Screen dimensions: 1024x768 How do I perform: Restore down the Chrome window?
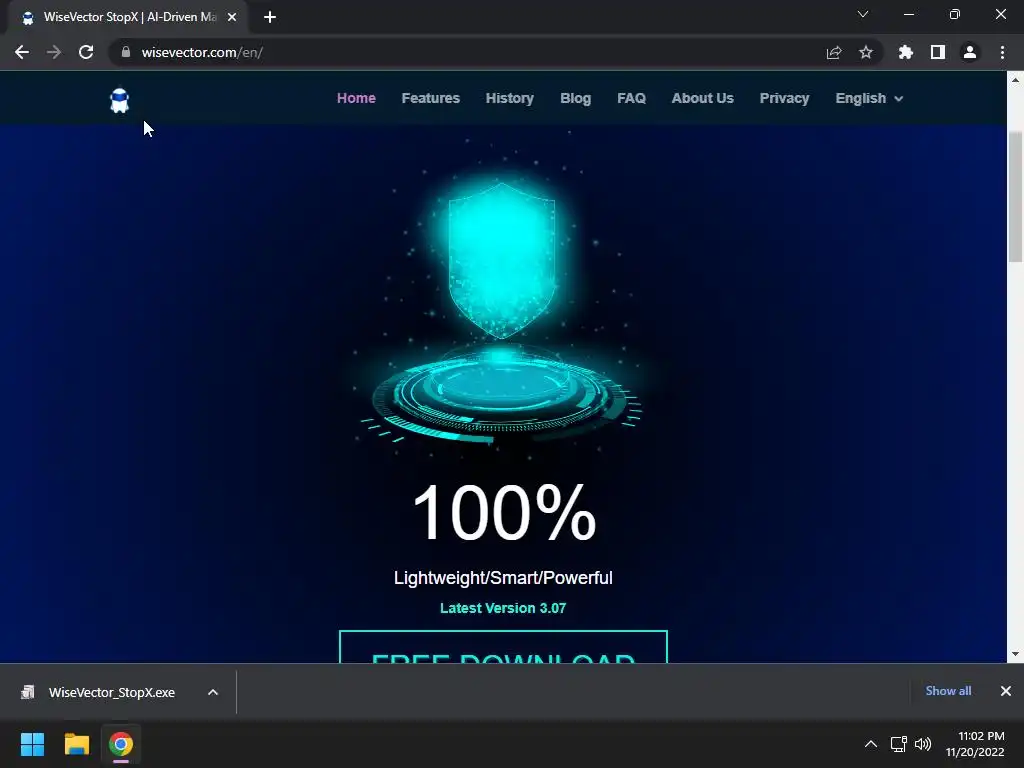tap(955, 14)
